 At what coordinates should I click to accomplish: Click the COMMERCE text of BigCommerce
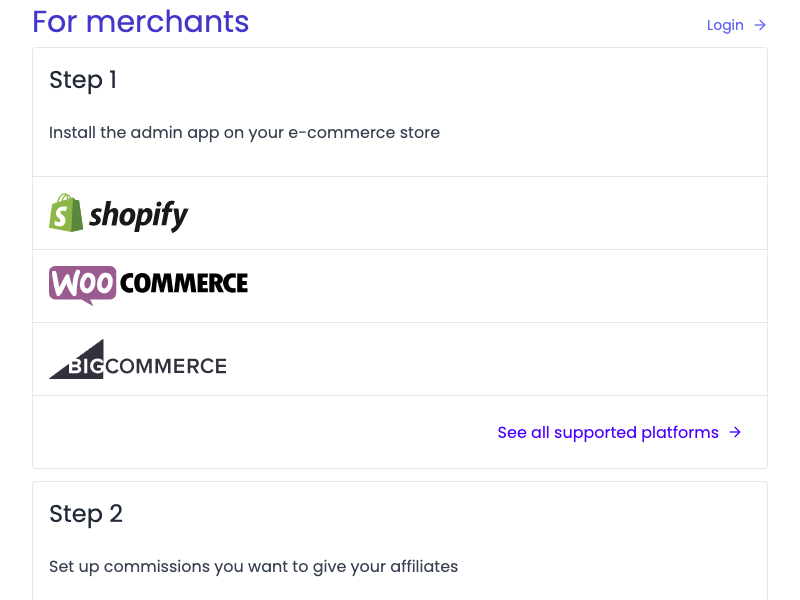166,366
